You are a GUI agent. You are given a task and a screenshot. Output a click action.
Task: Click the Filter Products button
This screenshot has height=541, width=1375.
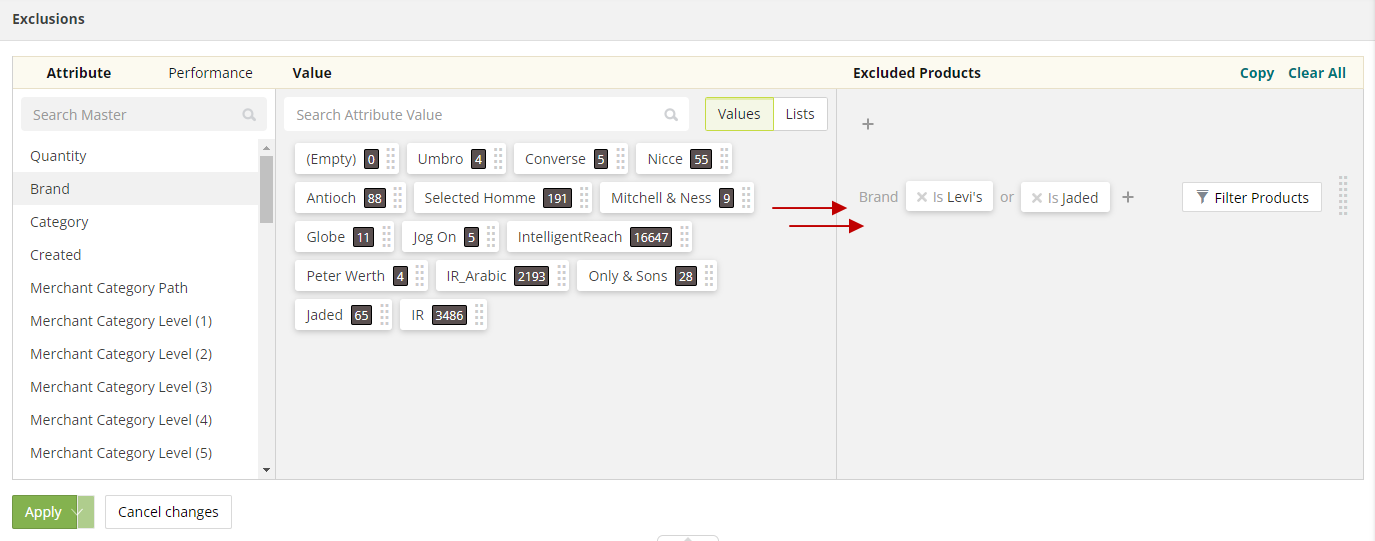1252,197
